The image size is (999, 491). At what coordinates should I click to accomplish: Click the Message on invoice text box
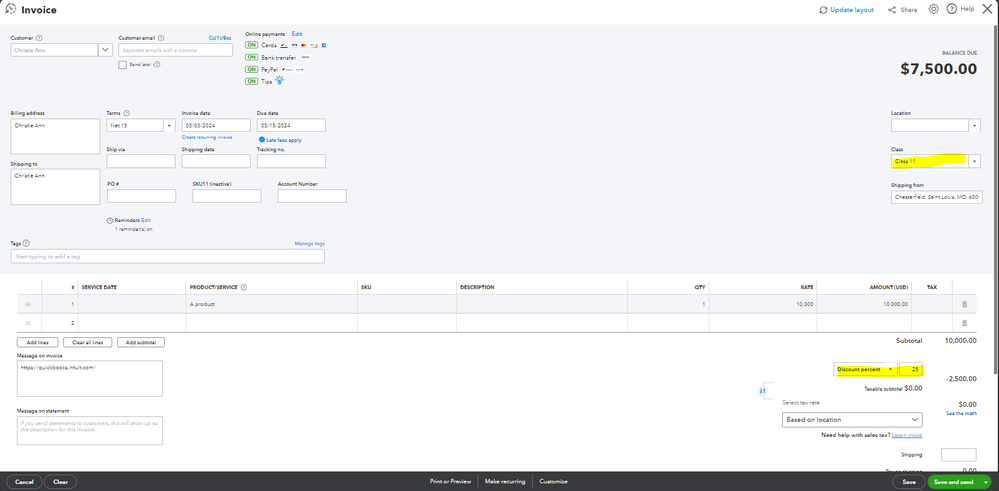coord(90,378)
